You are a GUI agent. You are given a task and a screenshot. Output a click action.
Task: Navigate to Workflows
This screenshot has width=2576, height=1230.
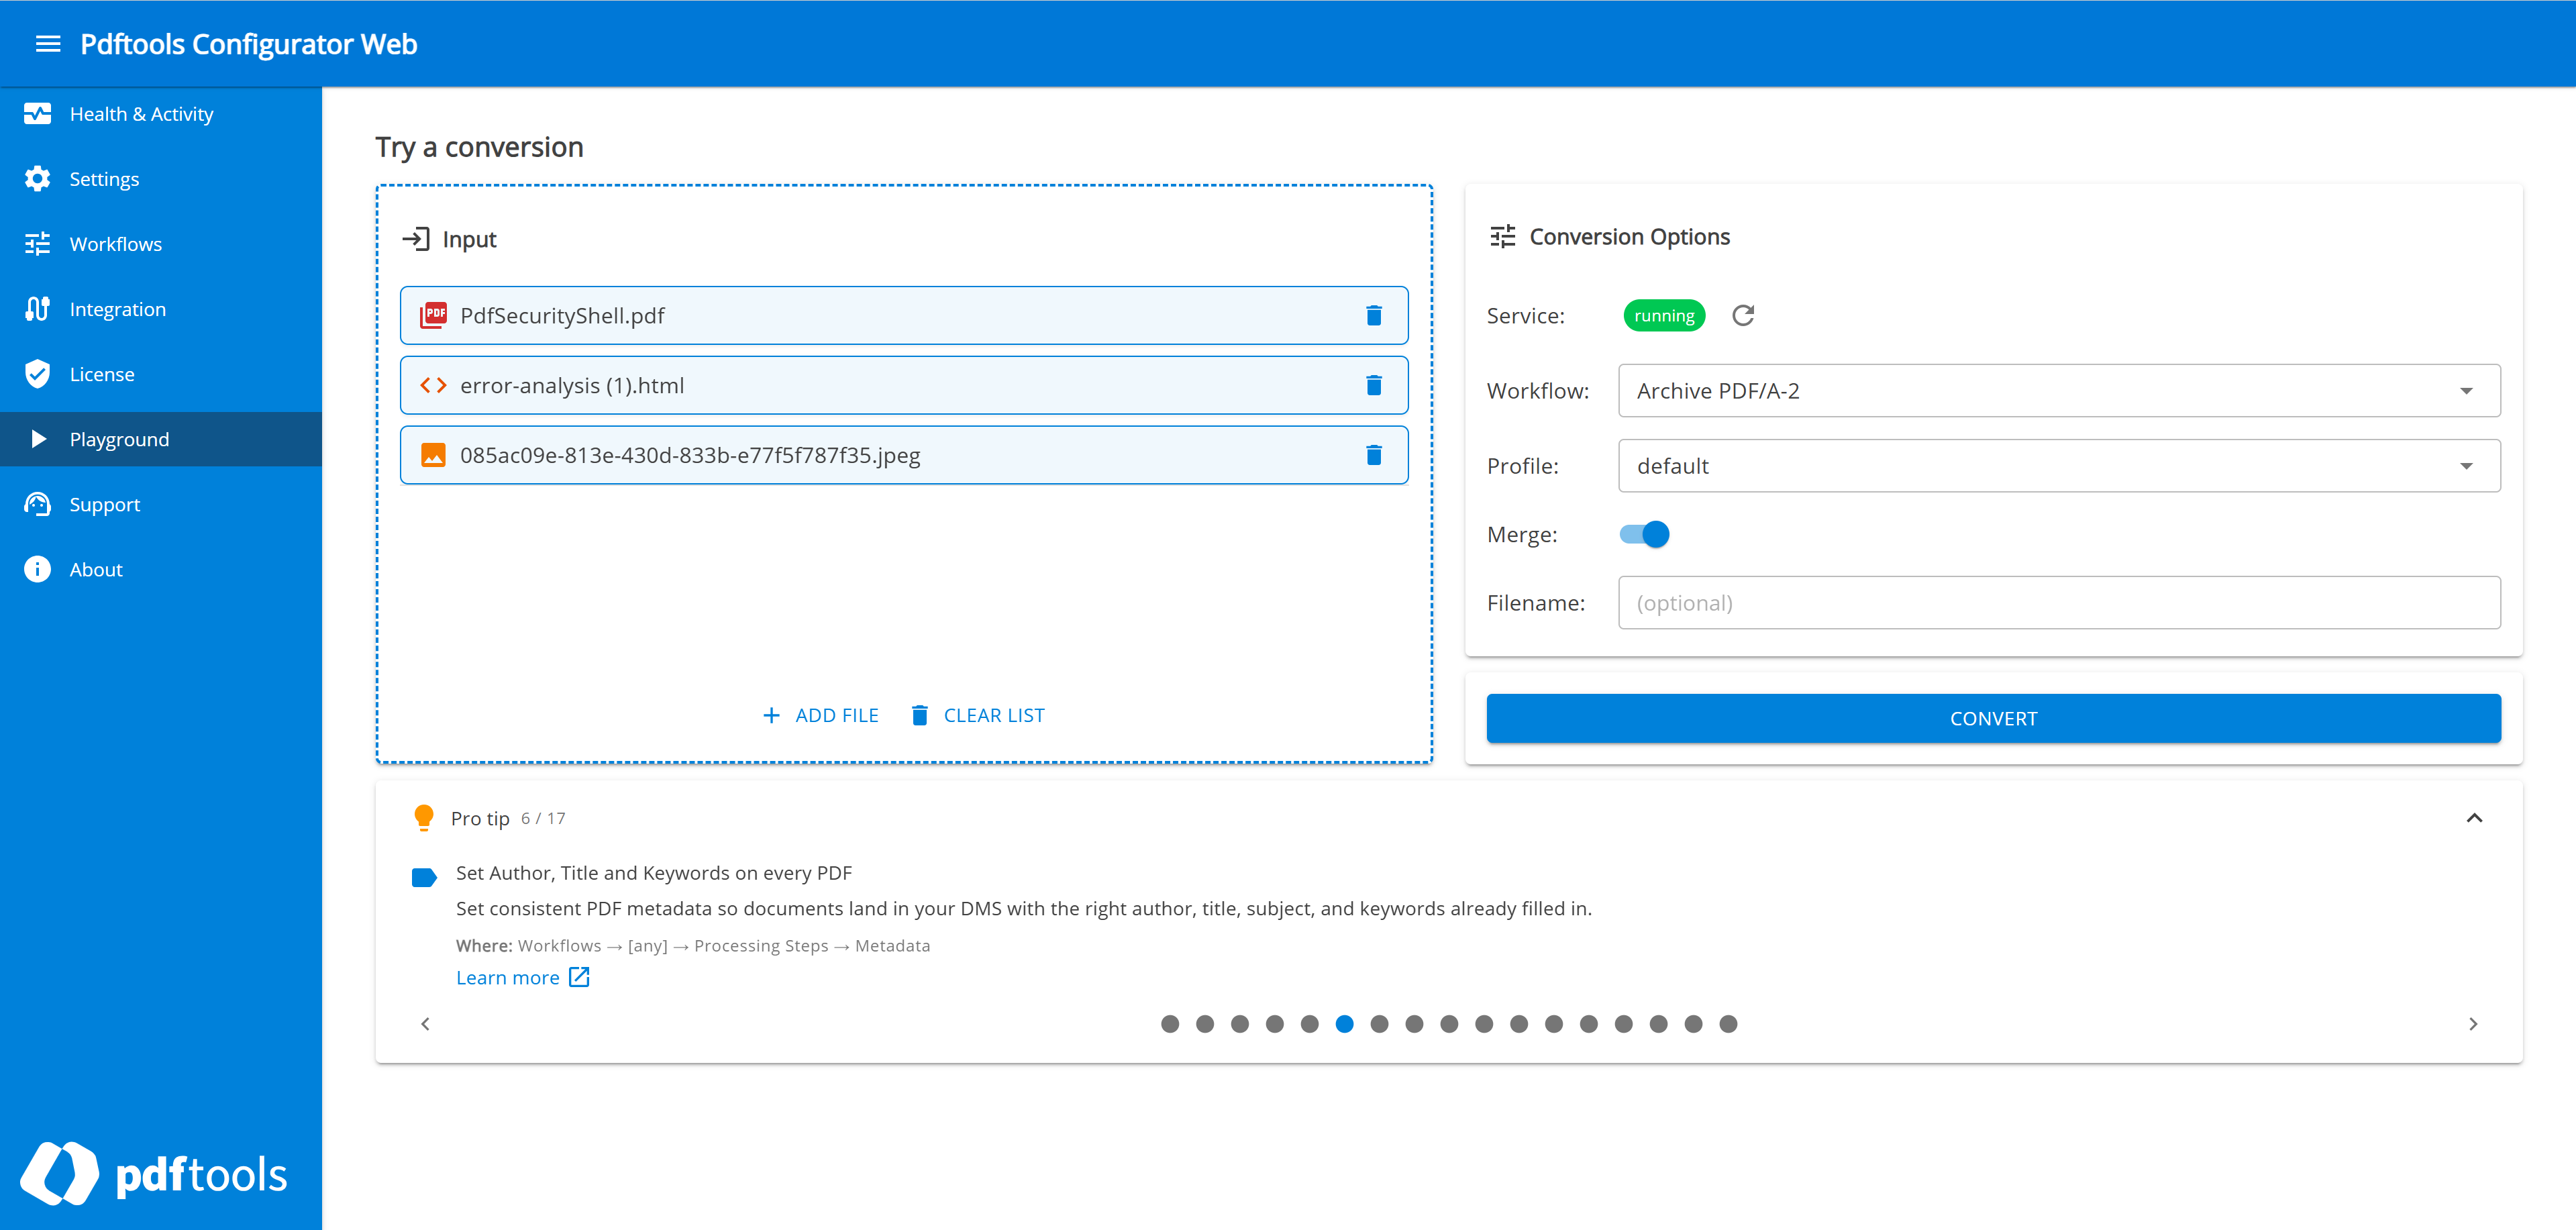161,244
